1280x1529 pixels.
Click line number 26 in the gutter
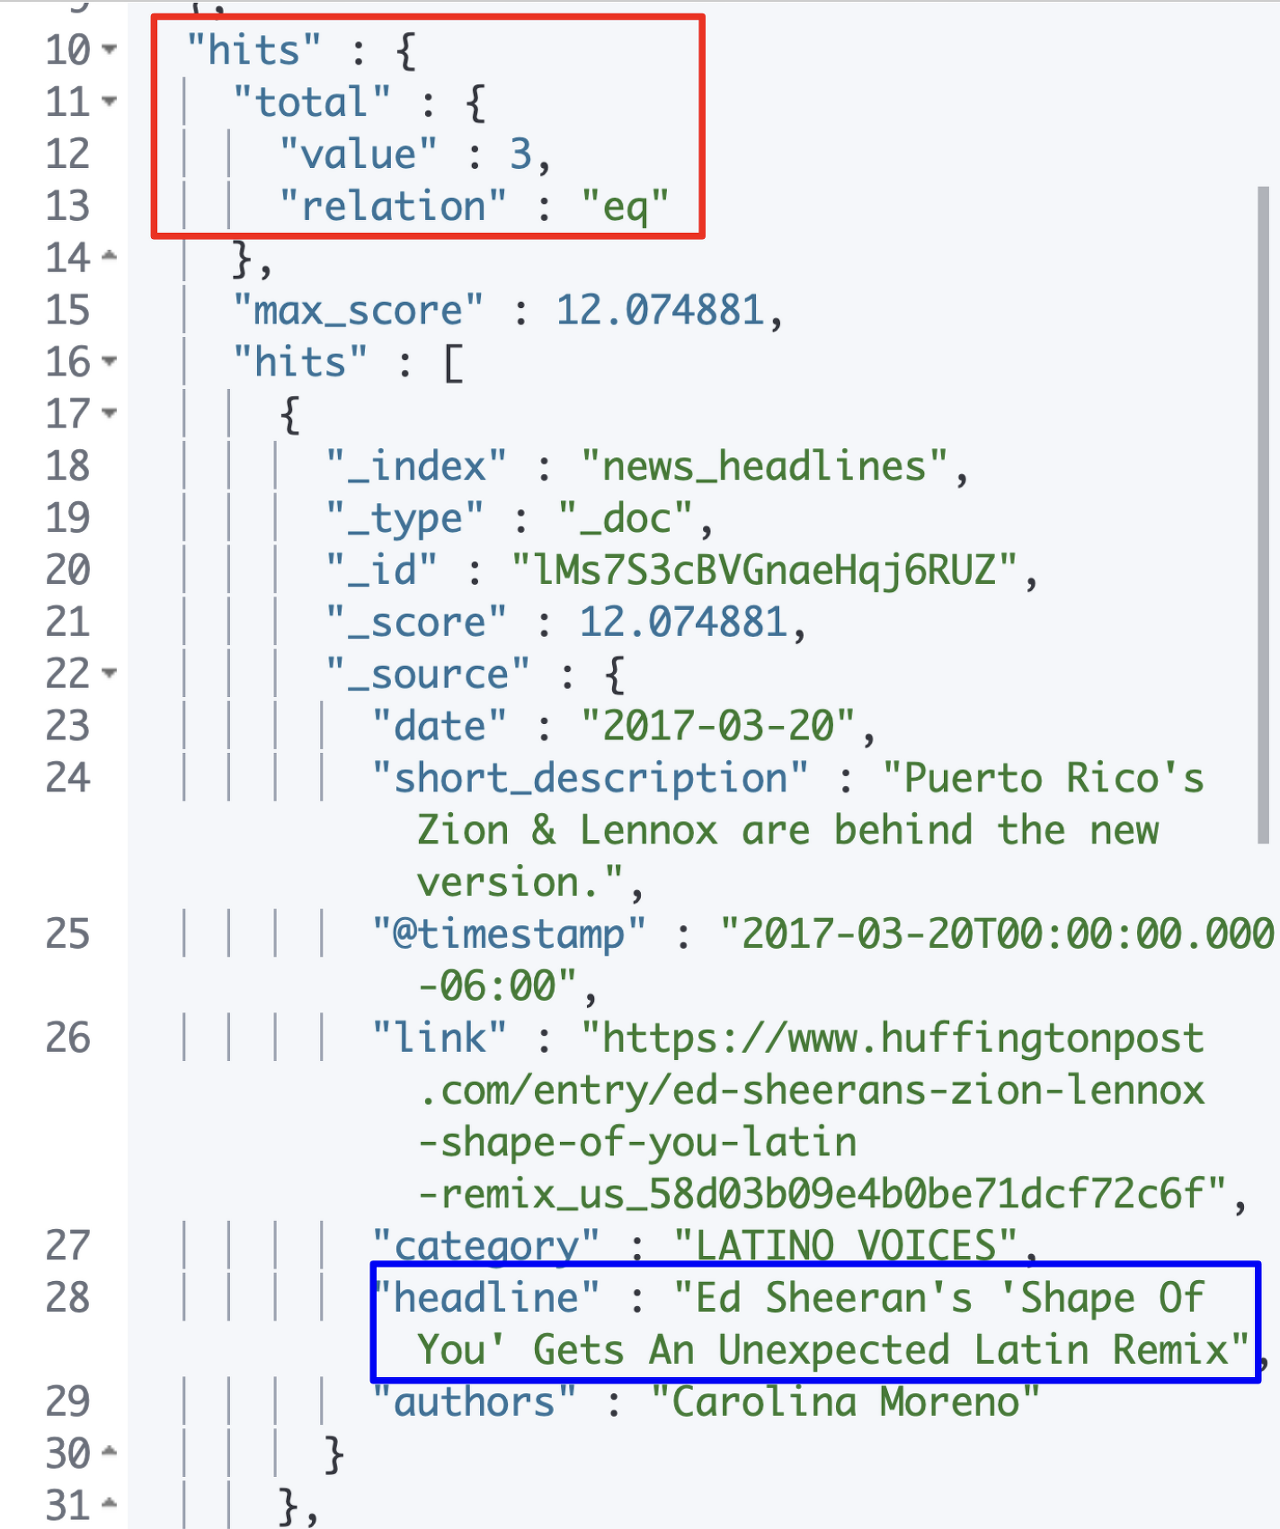[68, 1038]
